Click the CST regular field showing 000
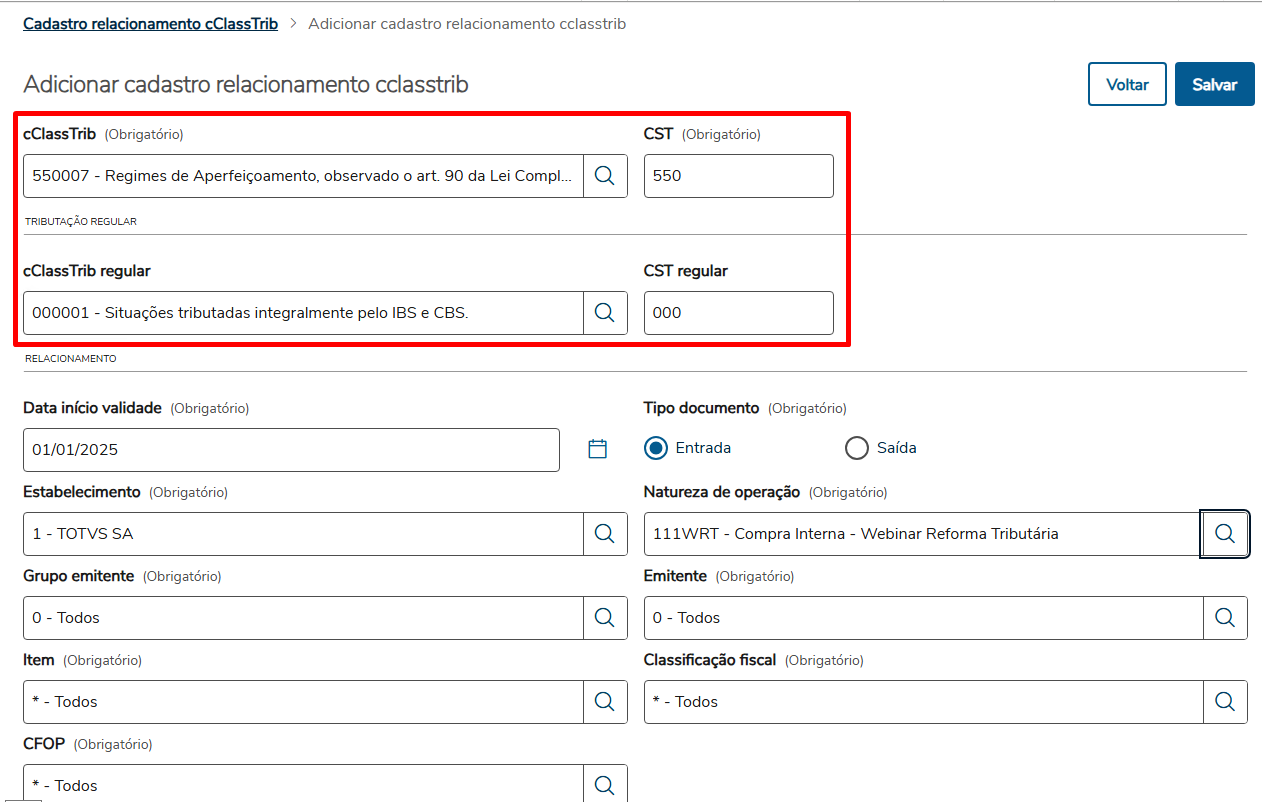 (738, 313)
